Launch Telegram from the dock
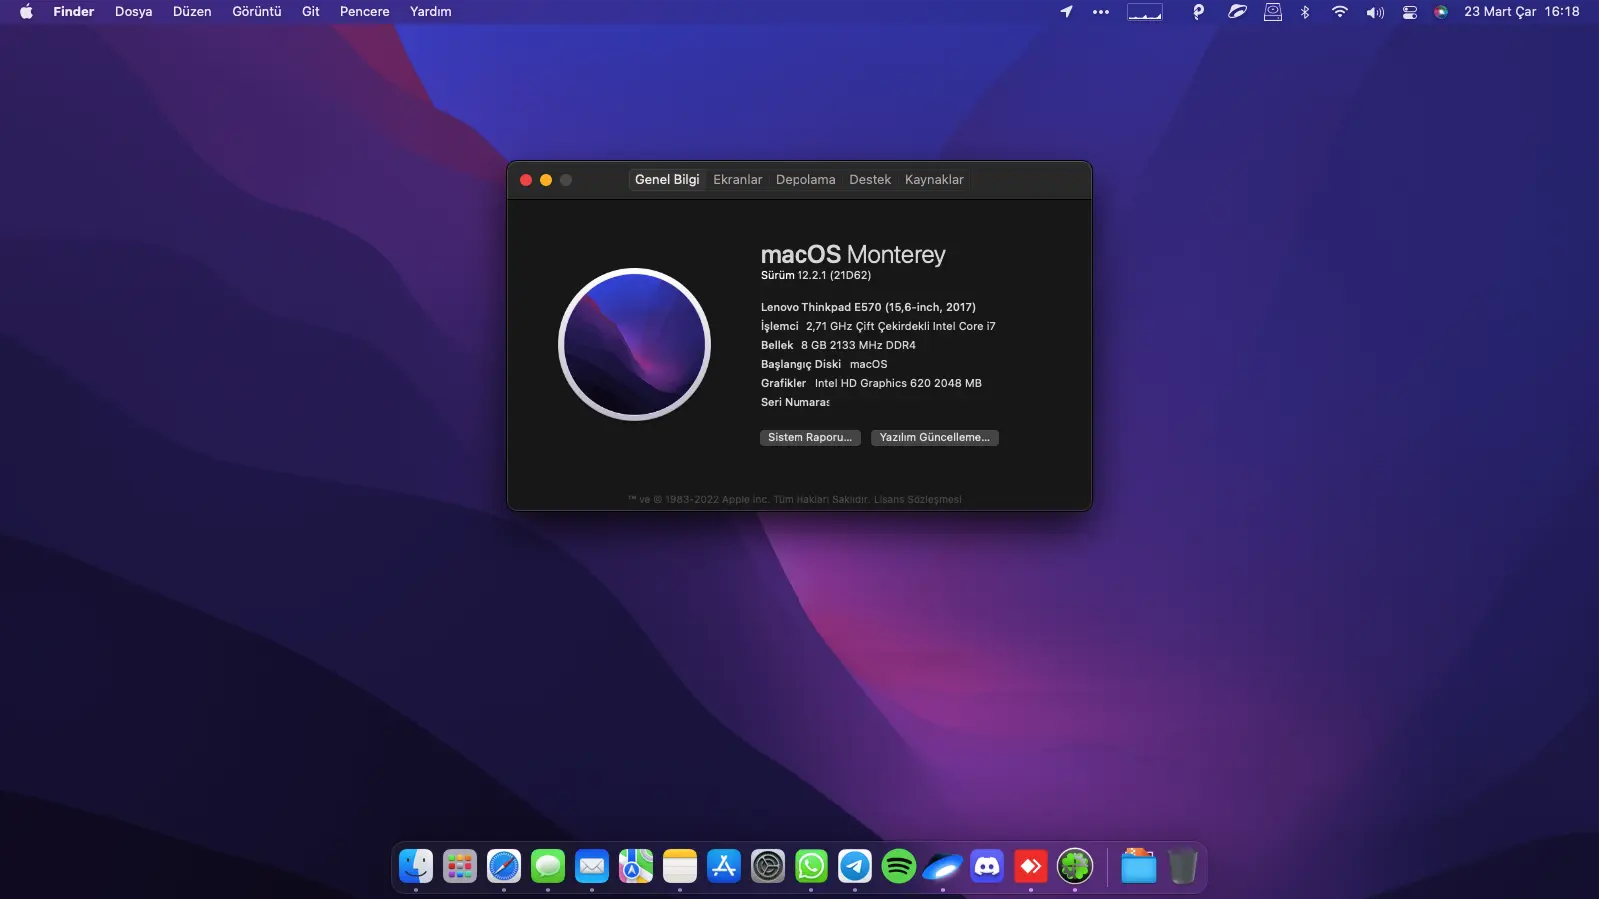This screenshot has width=1599, height=899. [x=855, y=866]
